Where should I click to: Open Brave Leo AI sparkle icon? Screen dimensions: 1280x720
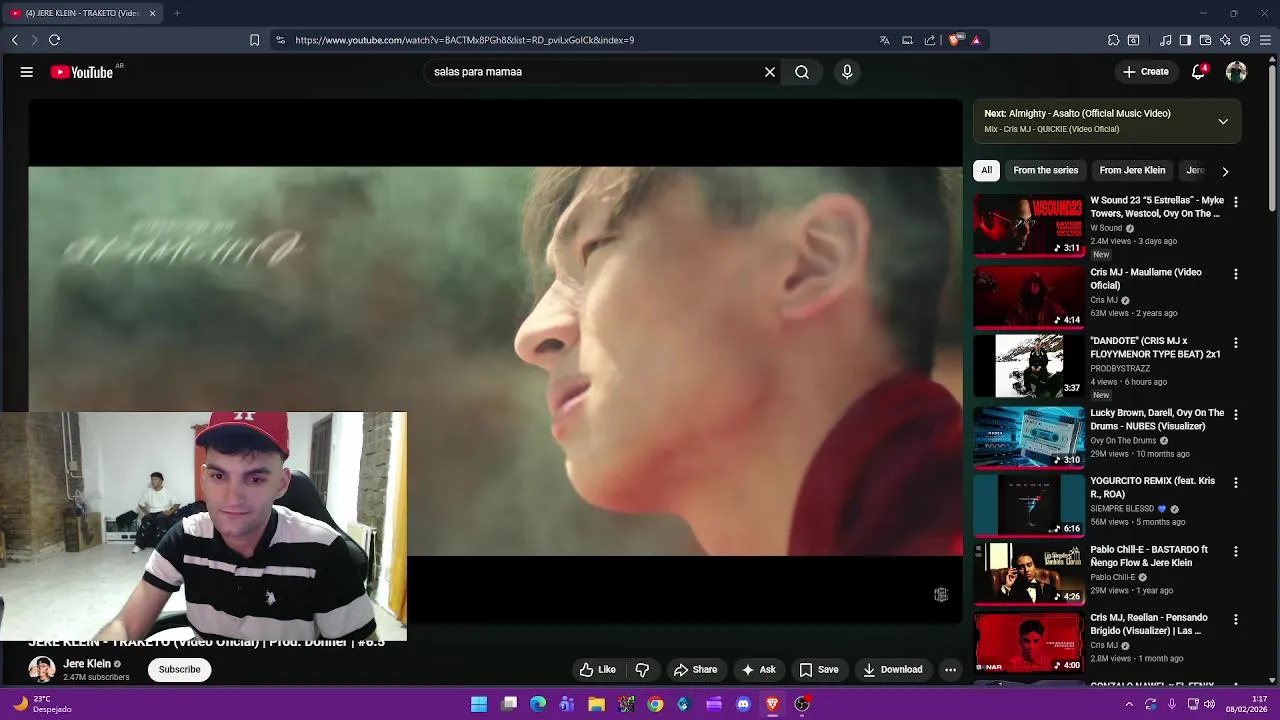[x=1225, y=40]
